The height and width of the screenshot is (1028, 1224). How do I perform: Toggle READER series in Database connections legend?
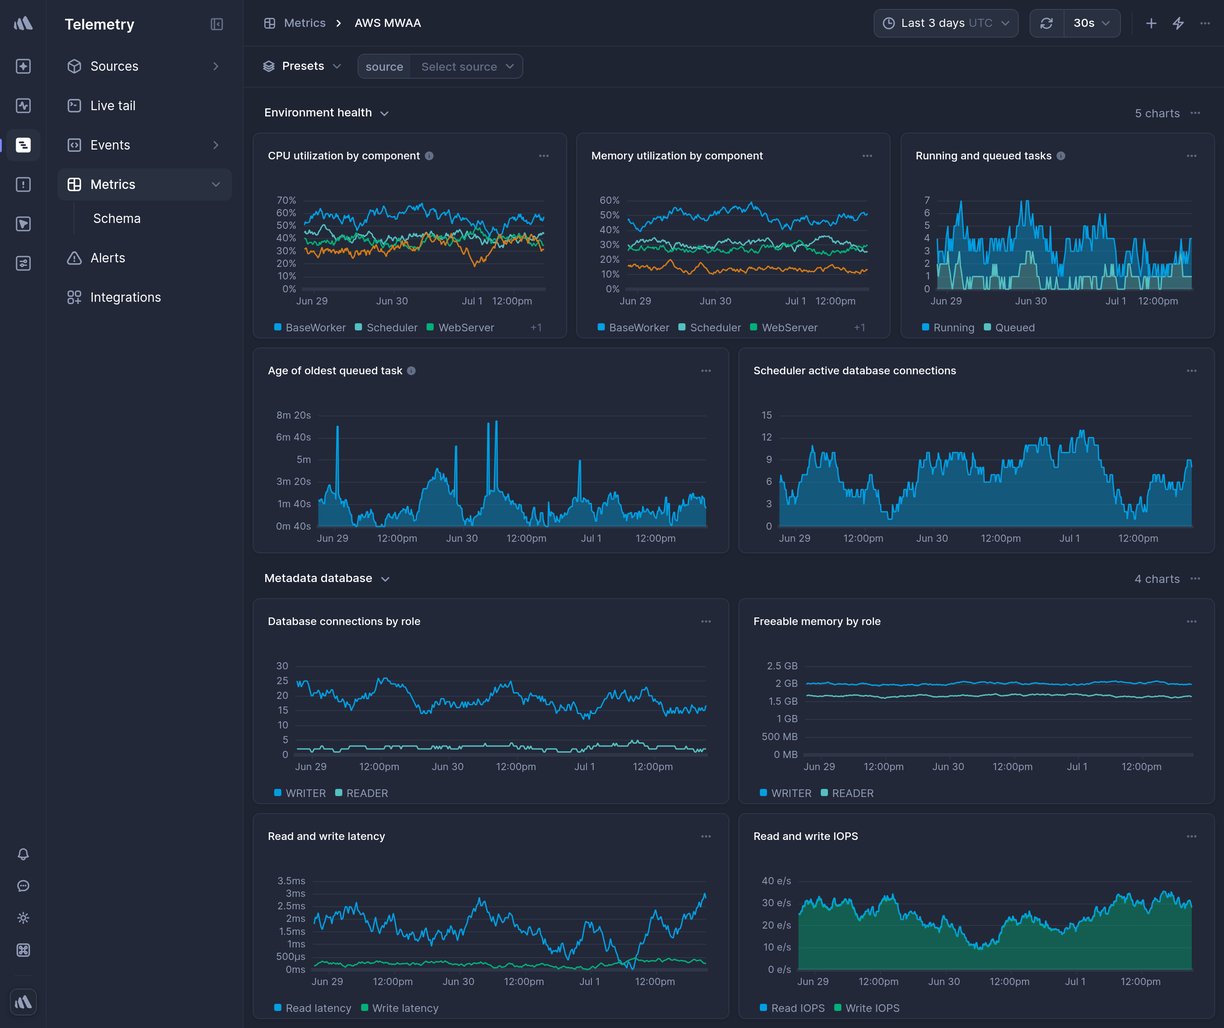361,793
